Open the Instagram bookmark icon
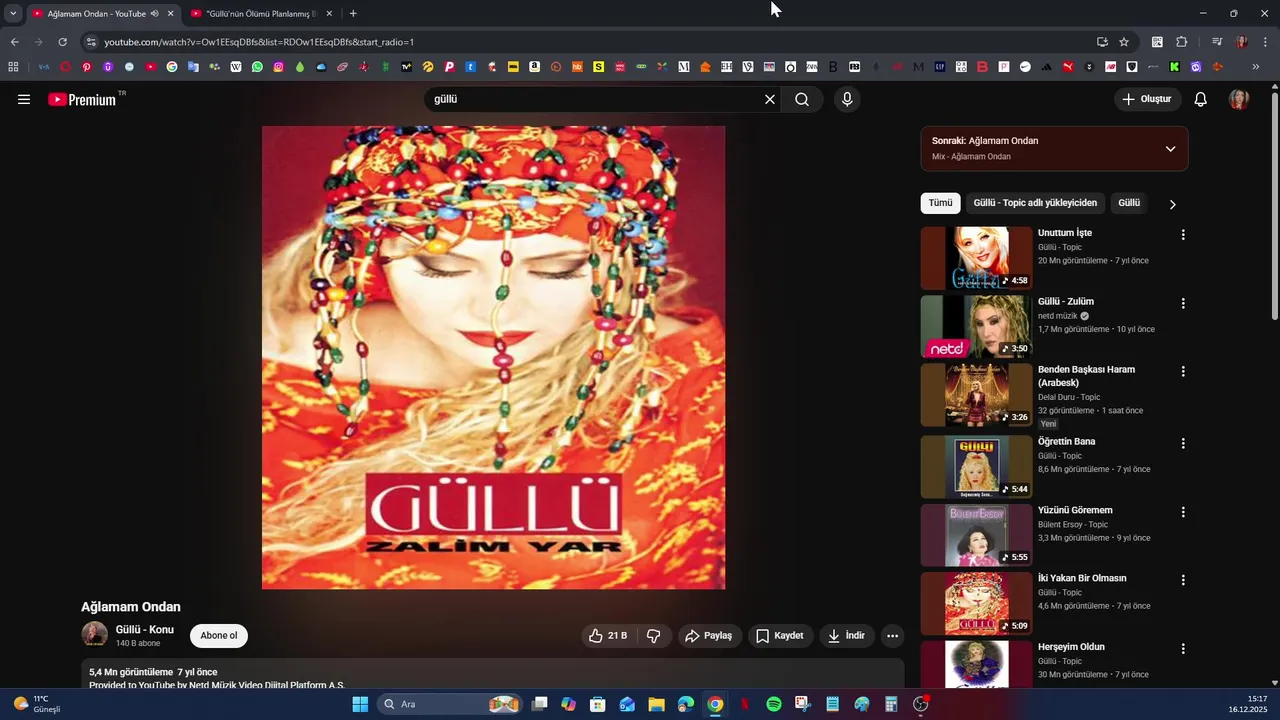Image resolution: width=1280 pixels, height=720 pixels. [278, 67]
